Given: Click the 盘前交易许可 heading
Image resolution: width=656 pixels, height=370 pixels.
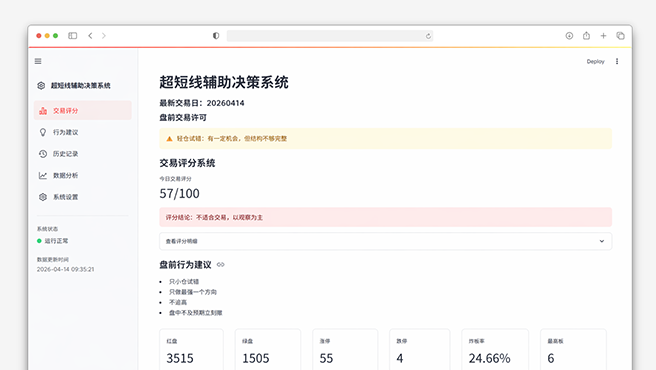Looking at the screenshot, I should click(x=183, y=118).
